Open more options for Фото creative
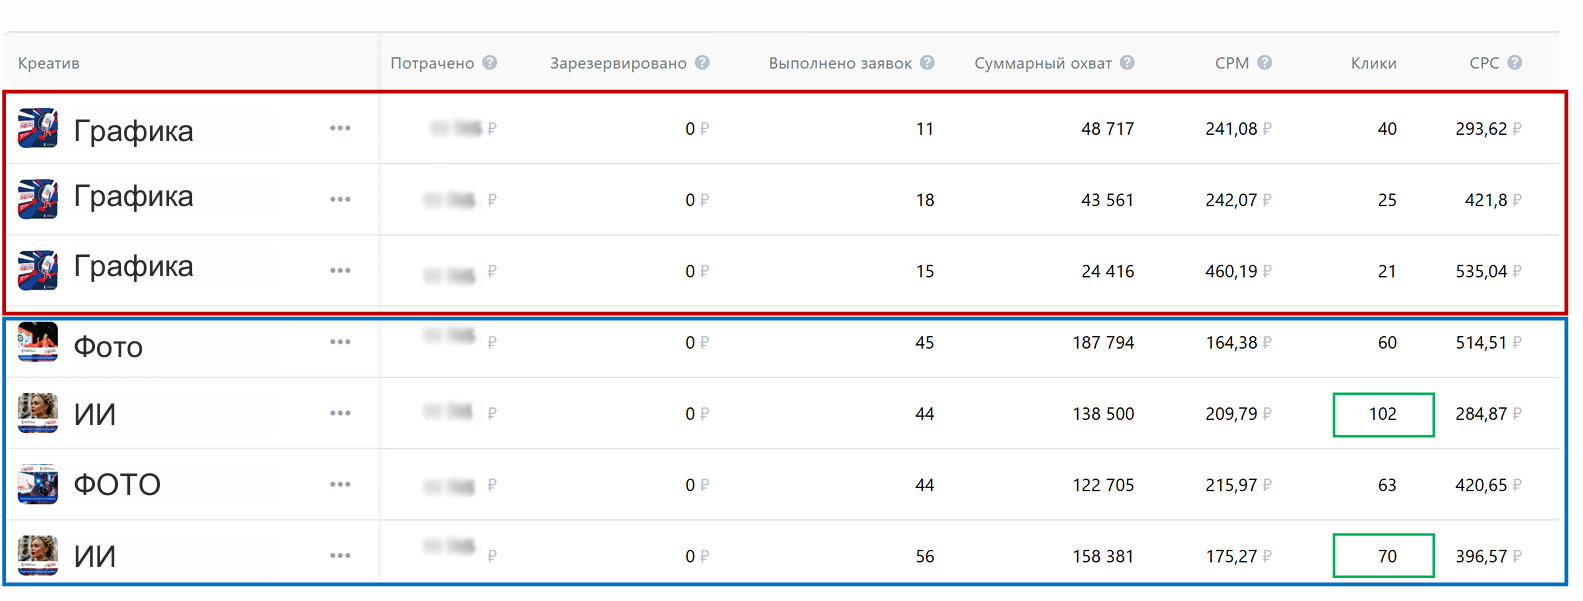1583x601 pixels. coord(340,342)
